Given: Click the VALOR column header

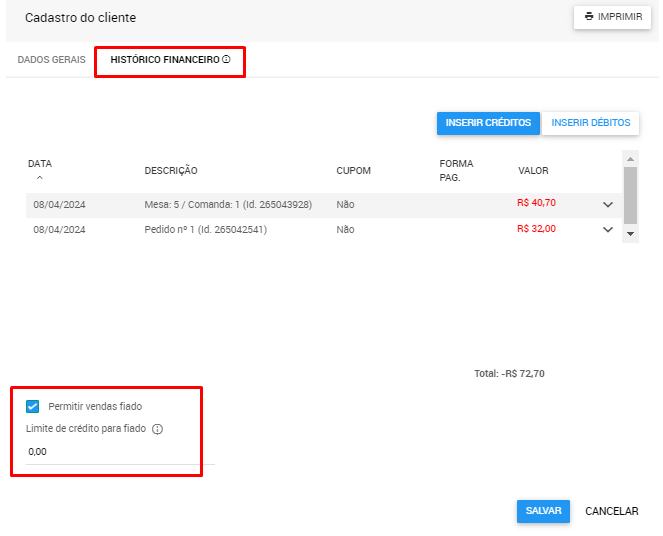Looking at the screenshot, I should [x=533, y=171].
